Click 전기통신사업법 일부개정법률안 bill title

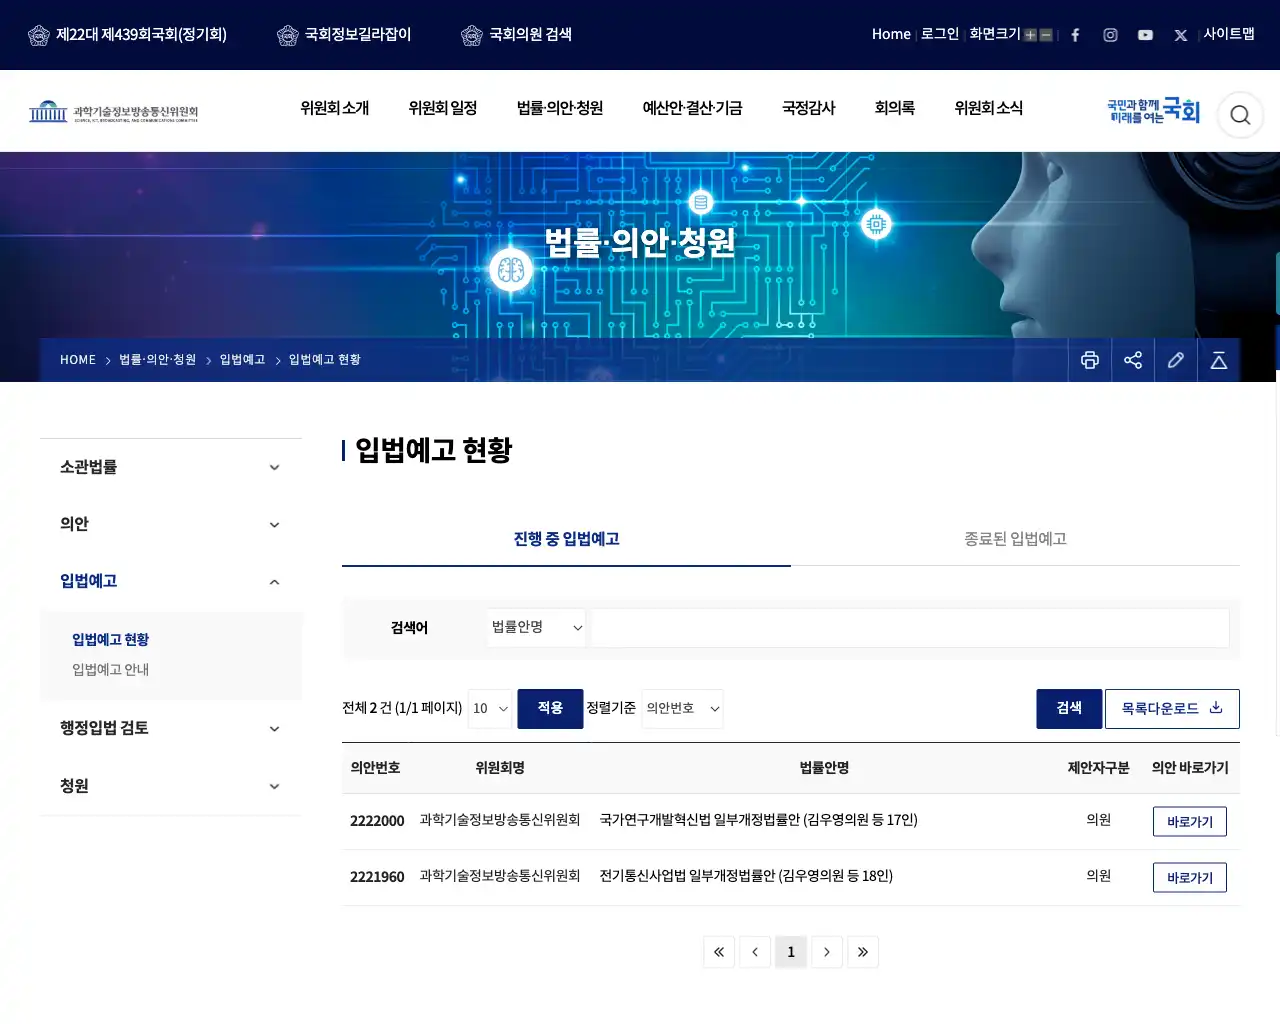click(x=746, y=876)
